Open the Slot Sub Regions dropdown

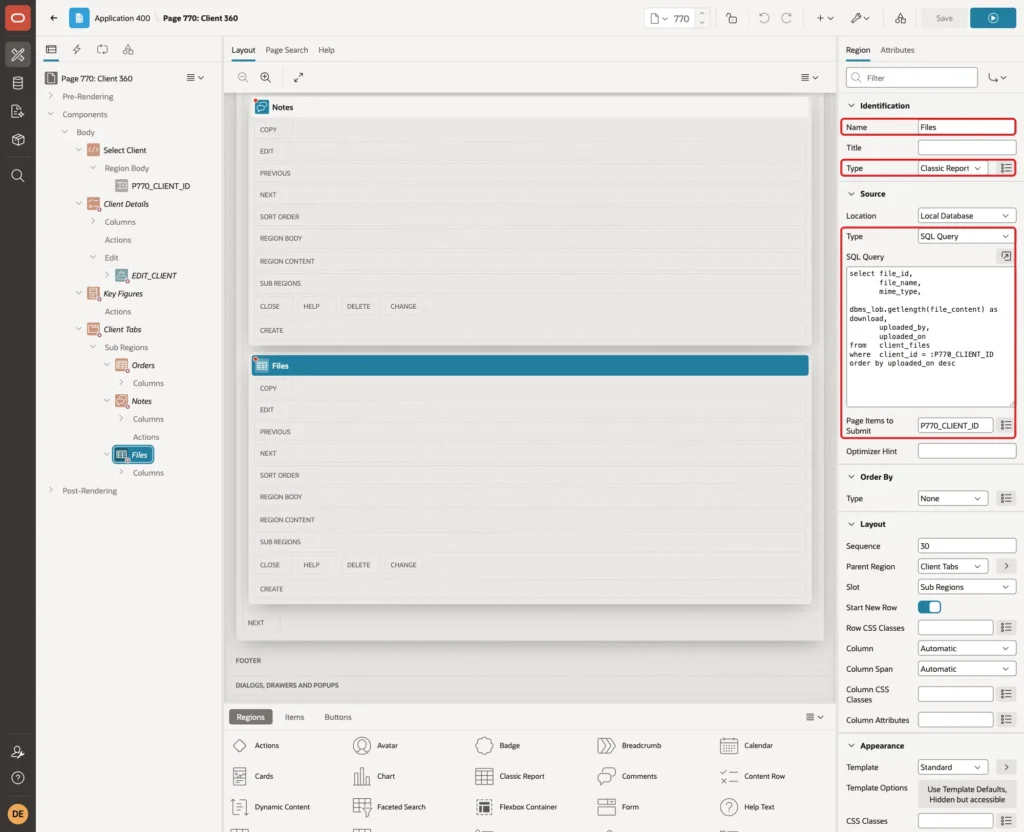[967, 587]
